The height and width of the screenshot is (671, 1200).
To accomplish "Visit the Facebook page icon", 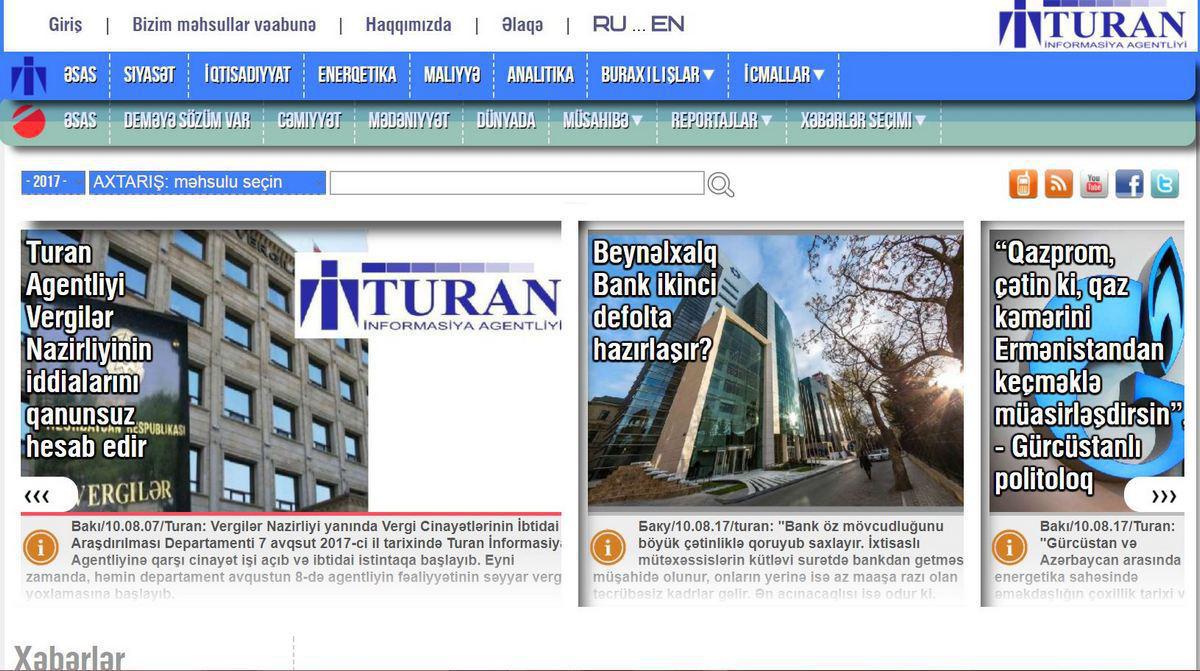I will (x=1129, y=184).
